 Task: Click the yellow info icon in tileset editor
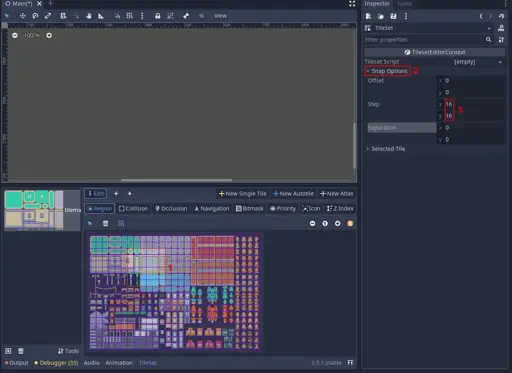(350, 223)
